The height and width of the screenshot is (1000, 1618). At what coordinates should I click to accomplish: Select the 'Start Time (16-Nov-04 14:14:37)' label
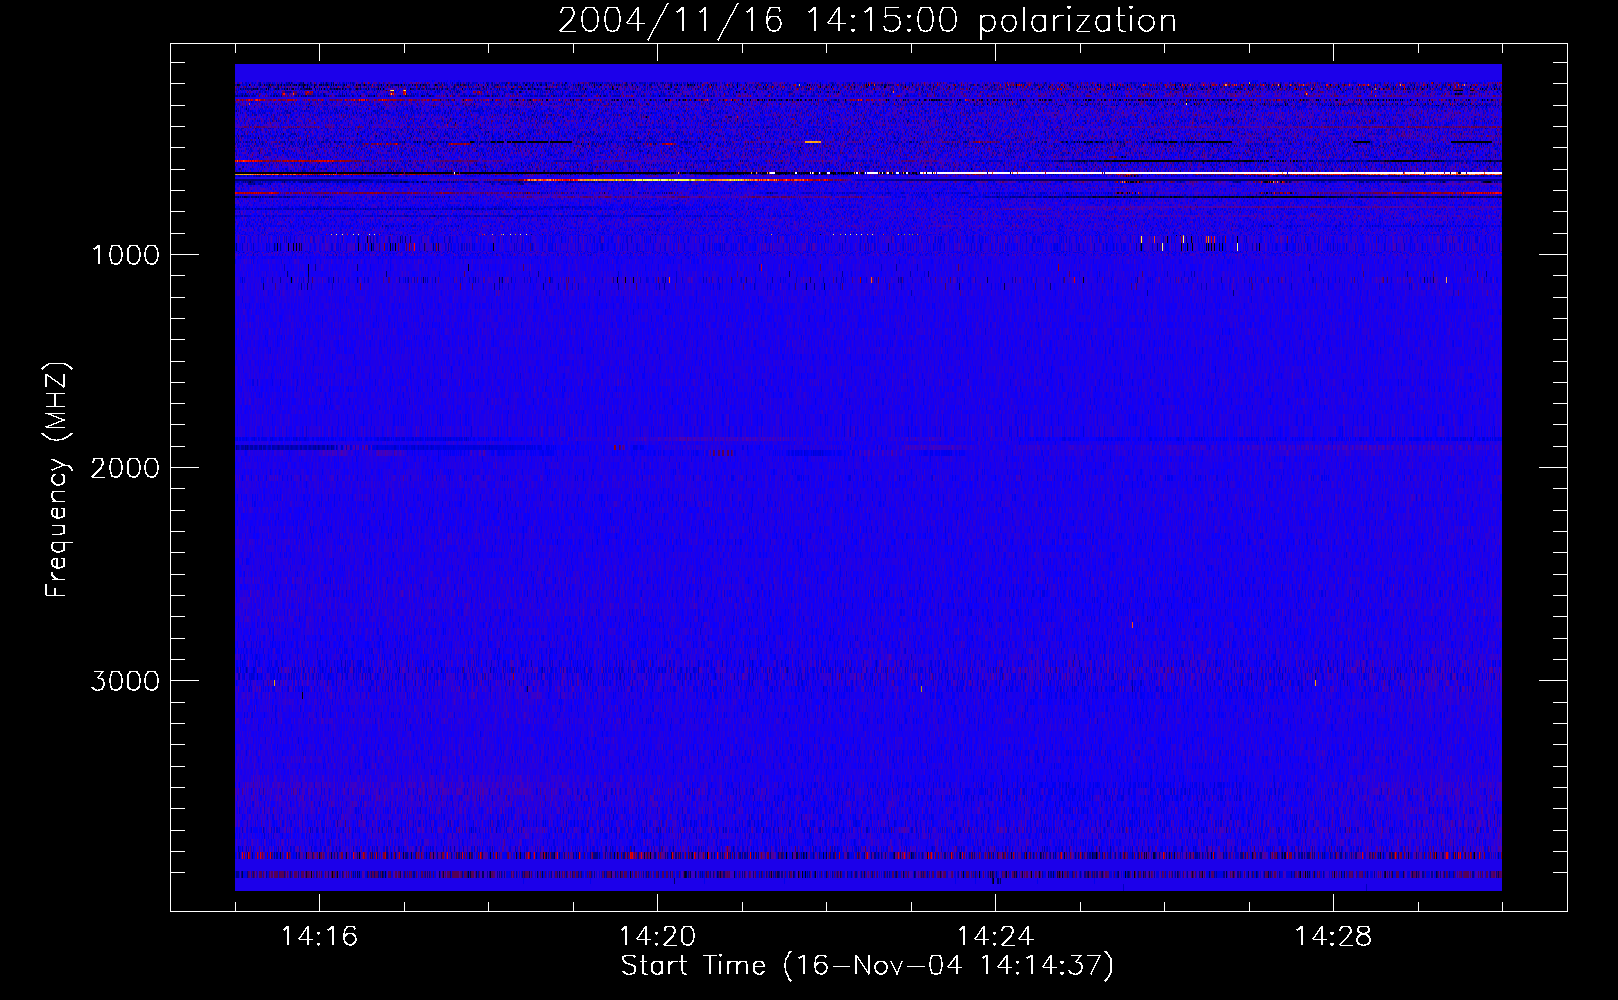(x=867, y=966)
